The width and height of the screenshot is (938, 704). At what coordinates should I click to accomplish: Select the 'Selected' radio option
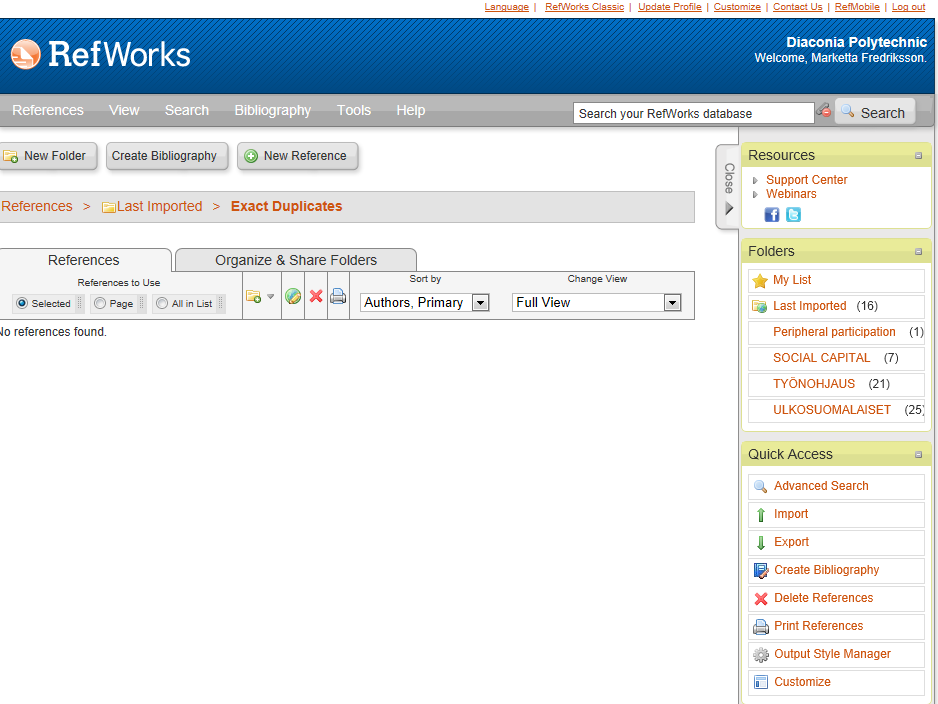pyautogui.click(x=22, y=303)
